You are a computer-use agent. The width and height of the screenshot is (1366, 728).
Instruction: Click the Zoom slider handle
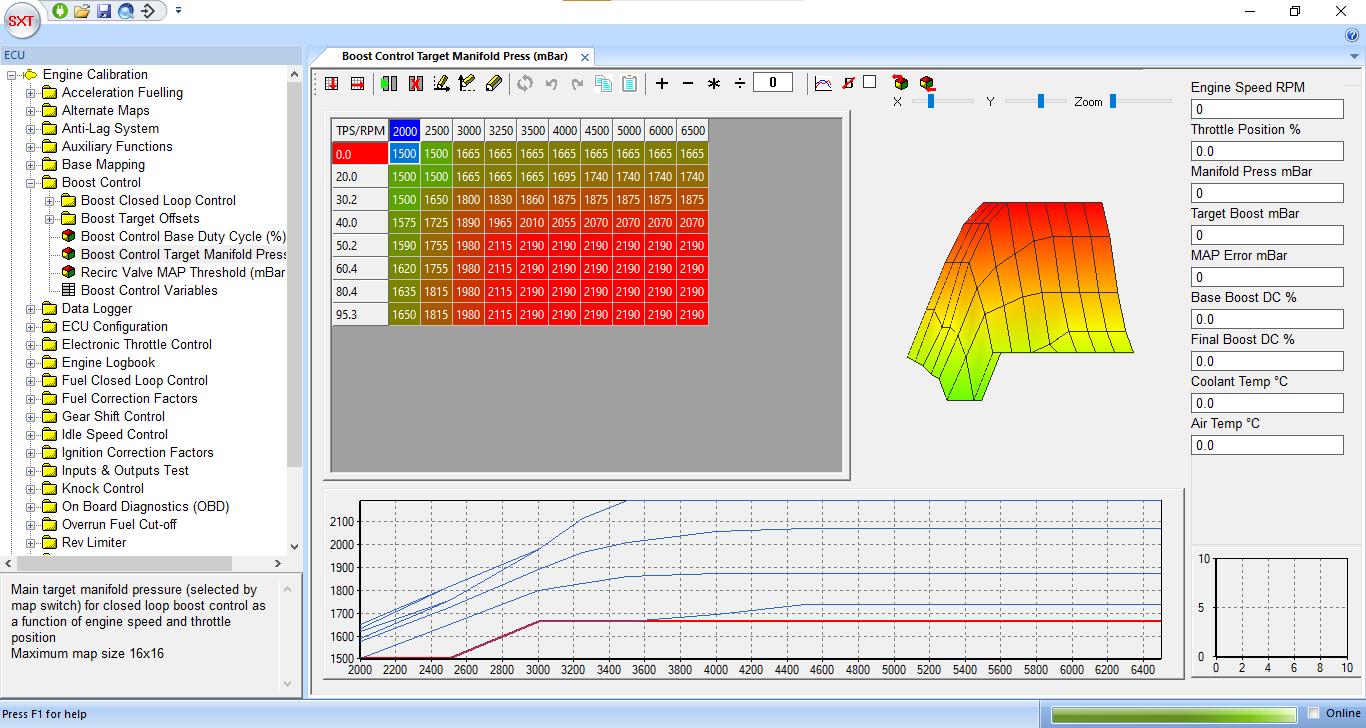pyautogui.click(x=1112, y=101)
